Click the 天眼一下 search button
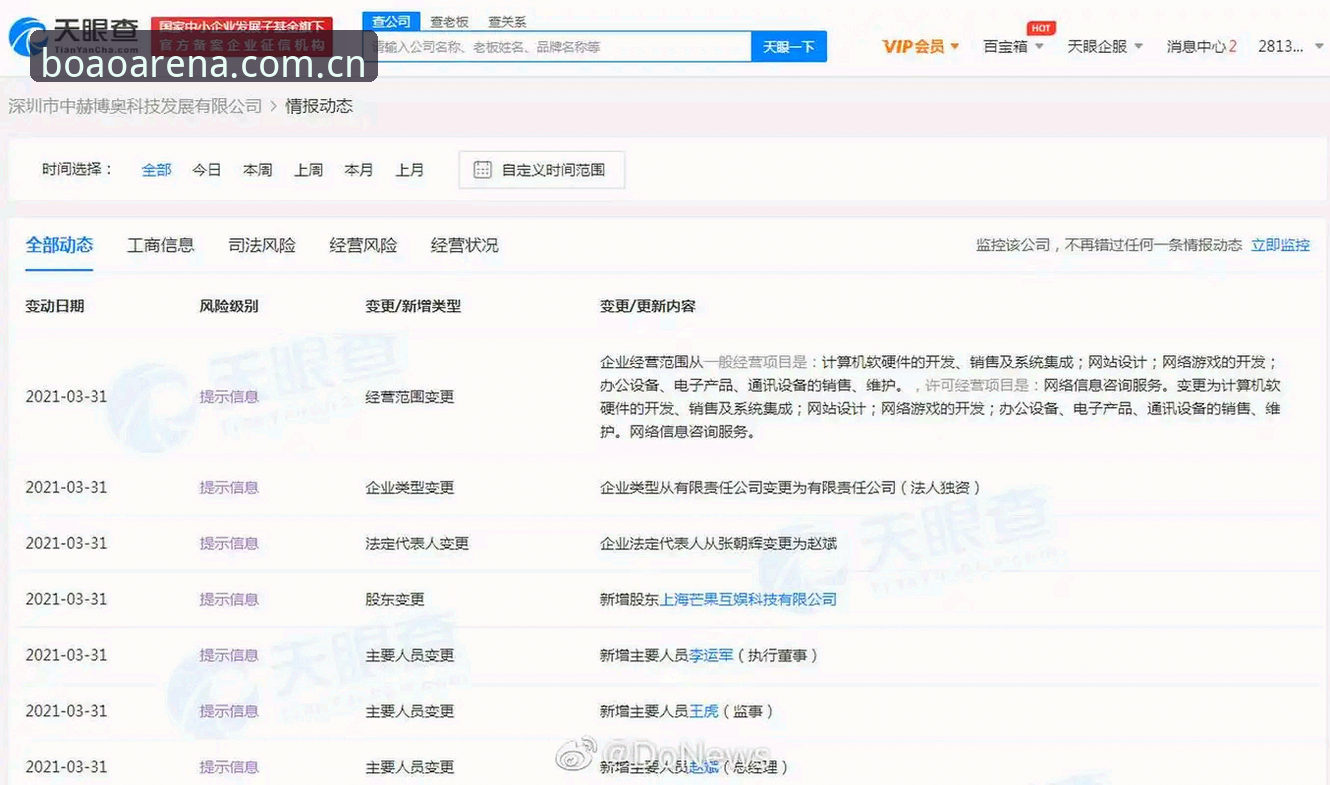 (x=789, y=47)
